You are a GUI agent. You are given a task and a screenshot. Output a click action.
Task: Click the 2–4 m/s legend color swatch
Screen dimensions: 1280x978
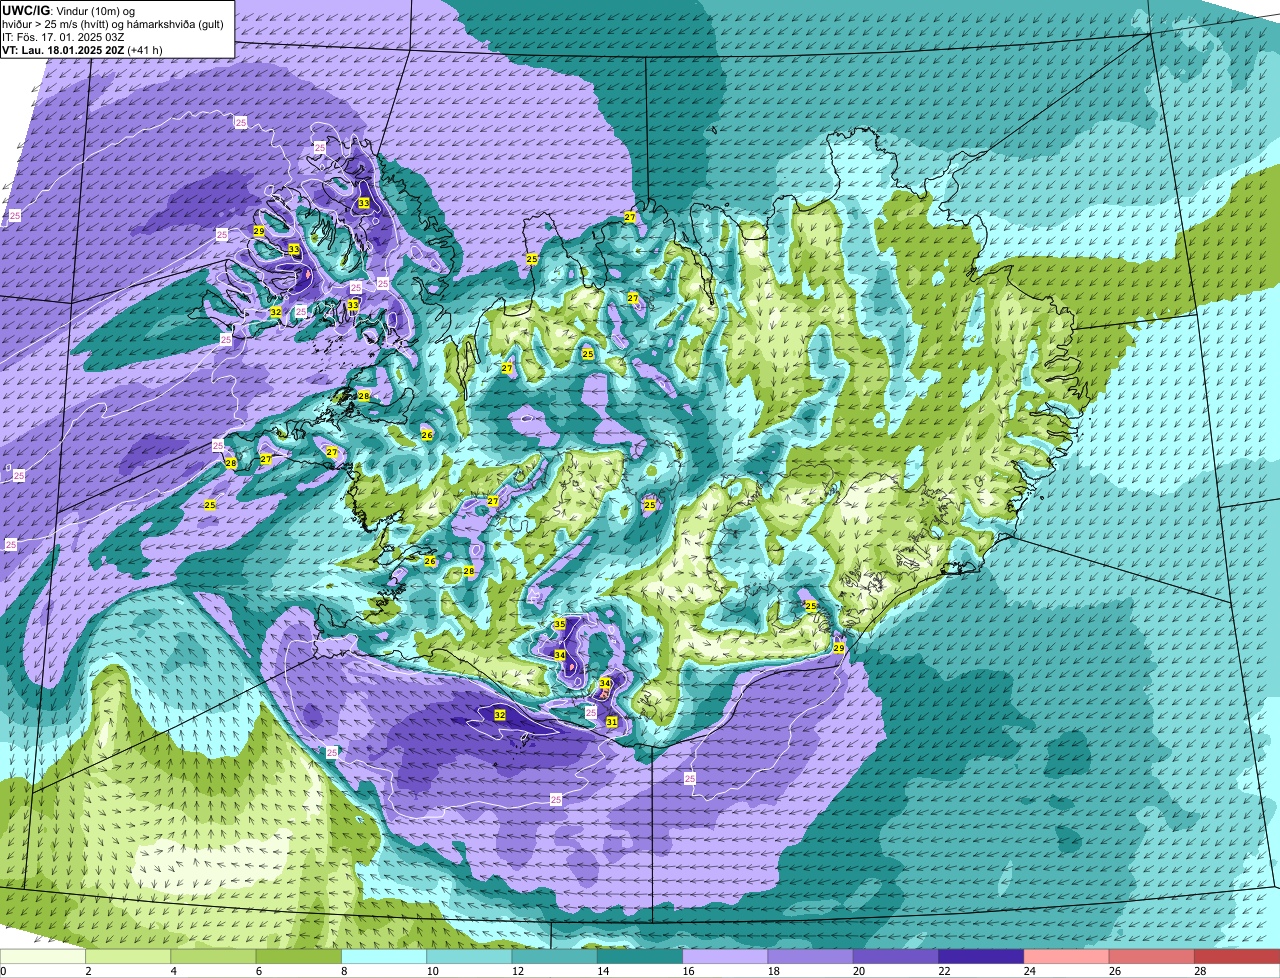pos(128,957)
